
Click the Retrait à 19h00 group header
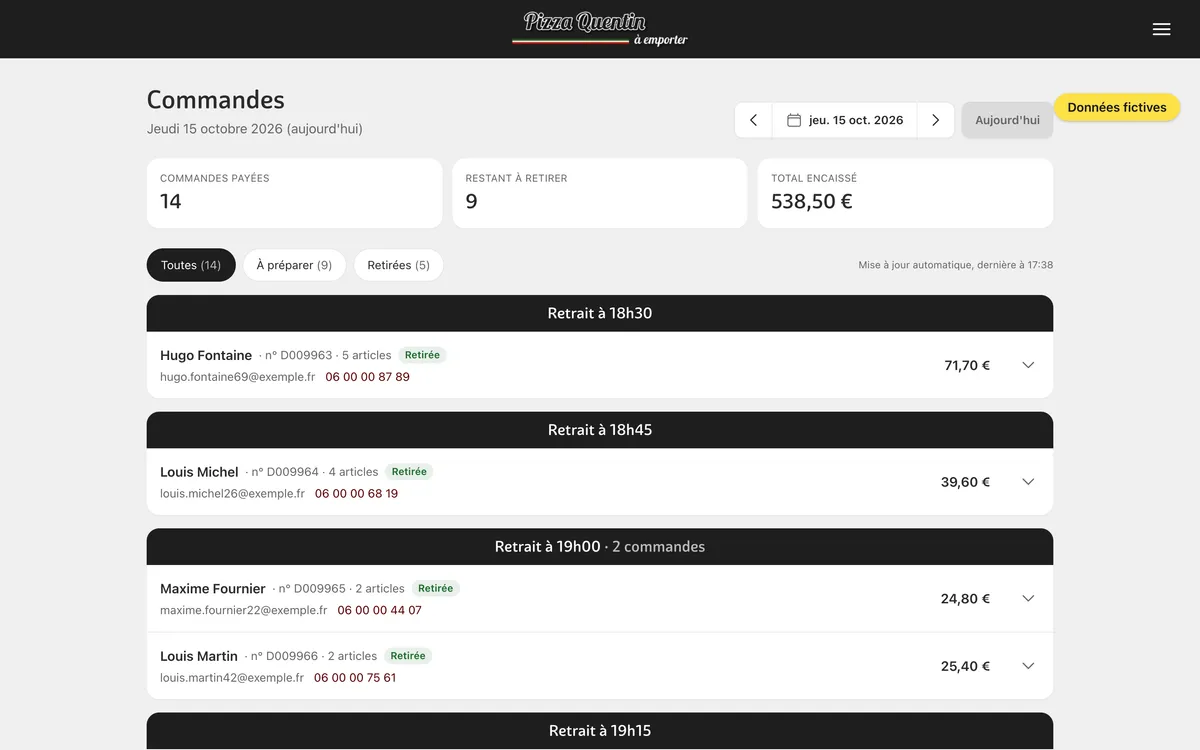point(600,547)
